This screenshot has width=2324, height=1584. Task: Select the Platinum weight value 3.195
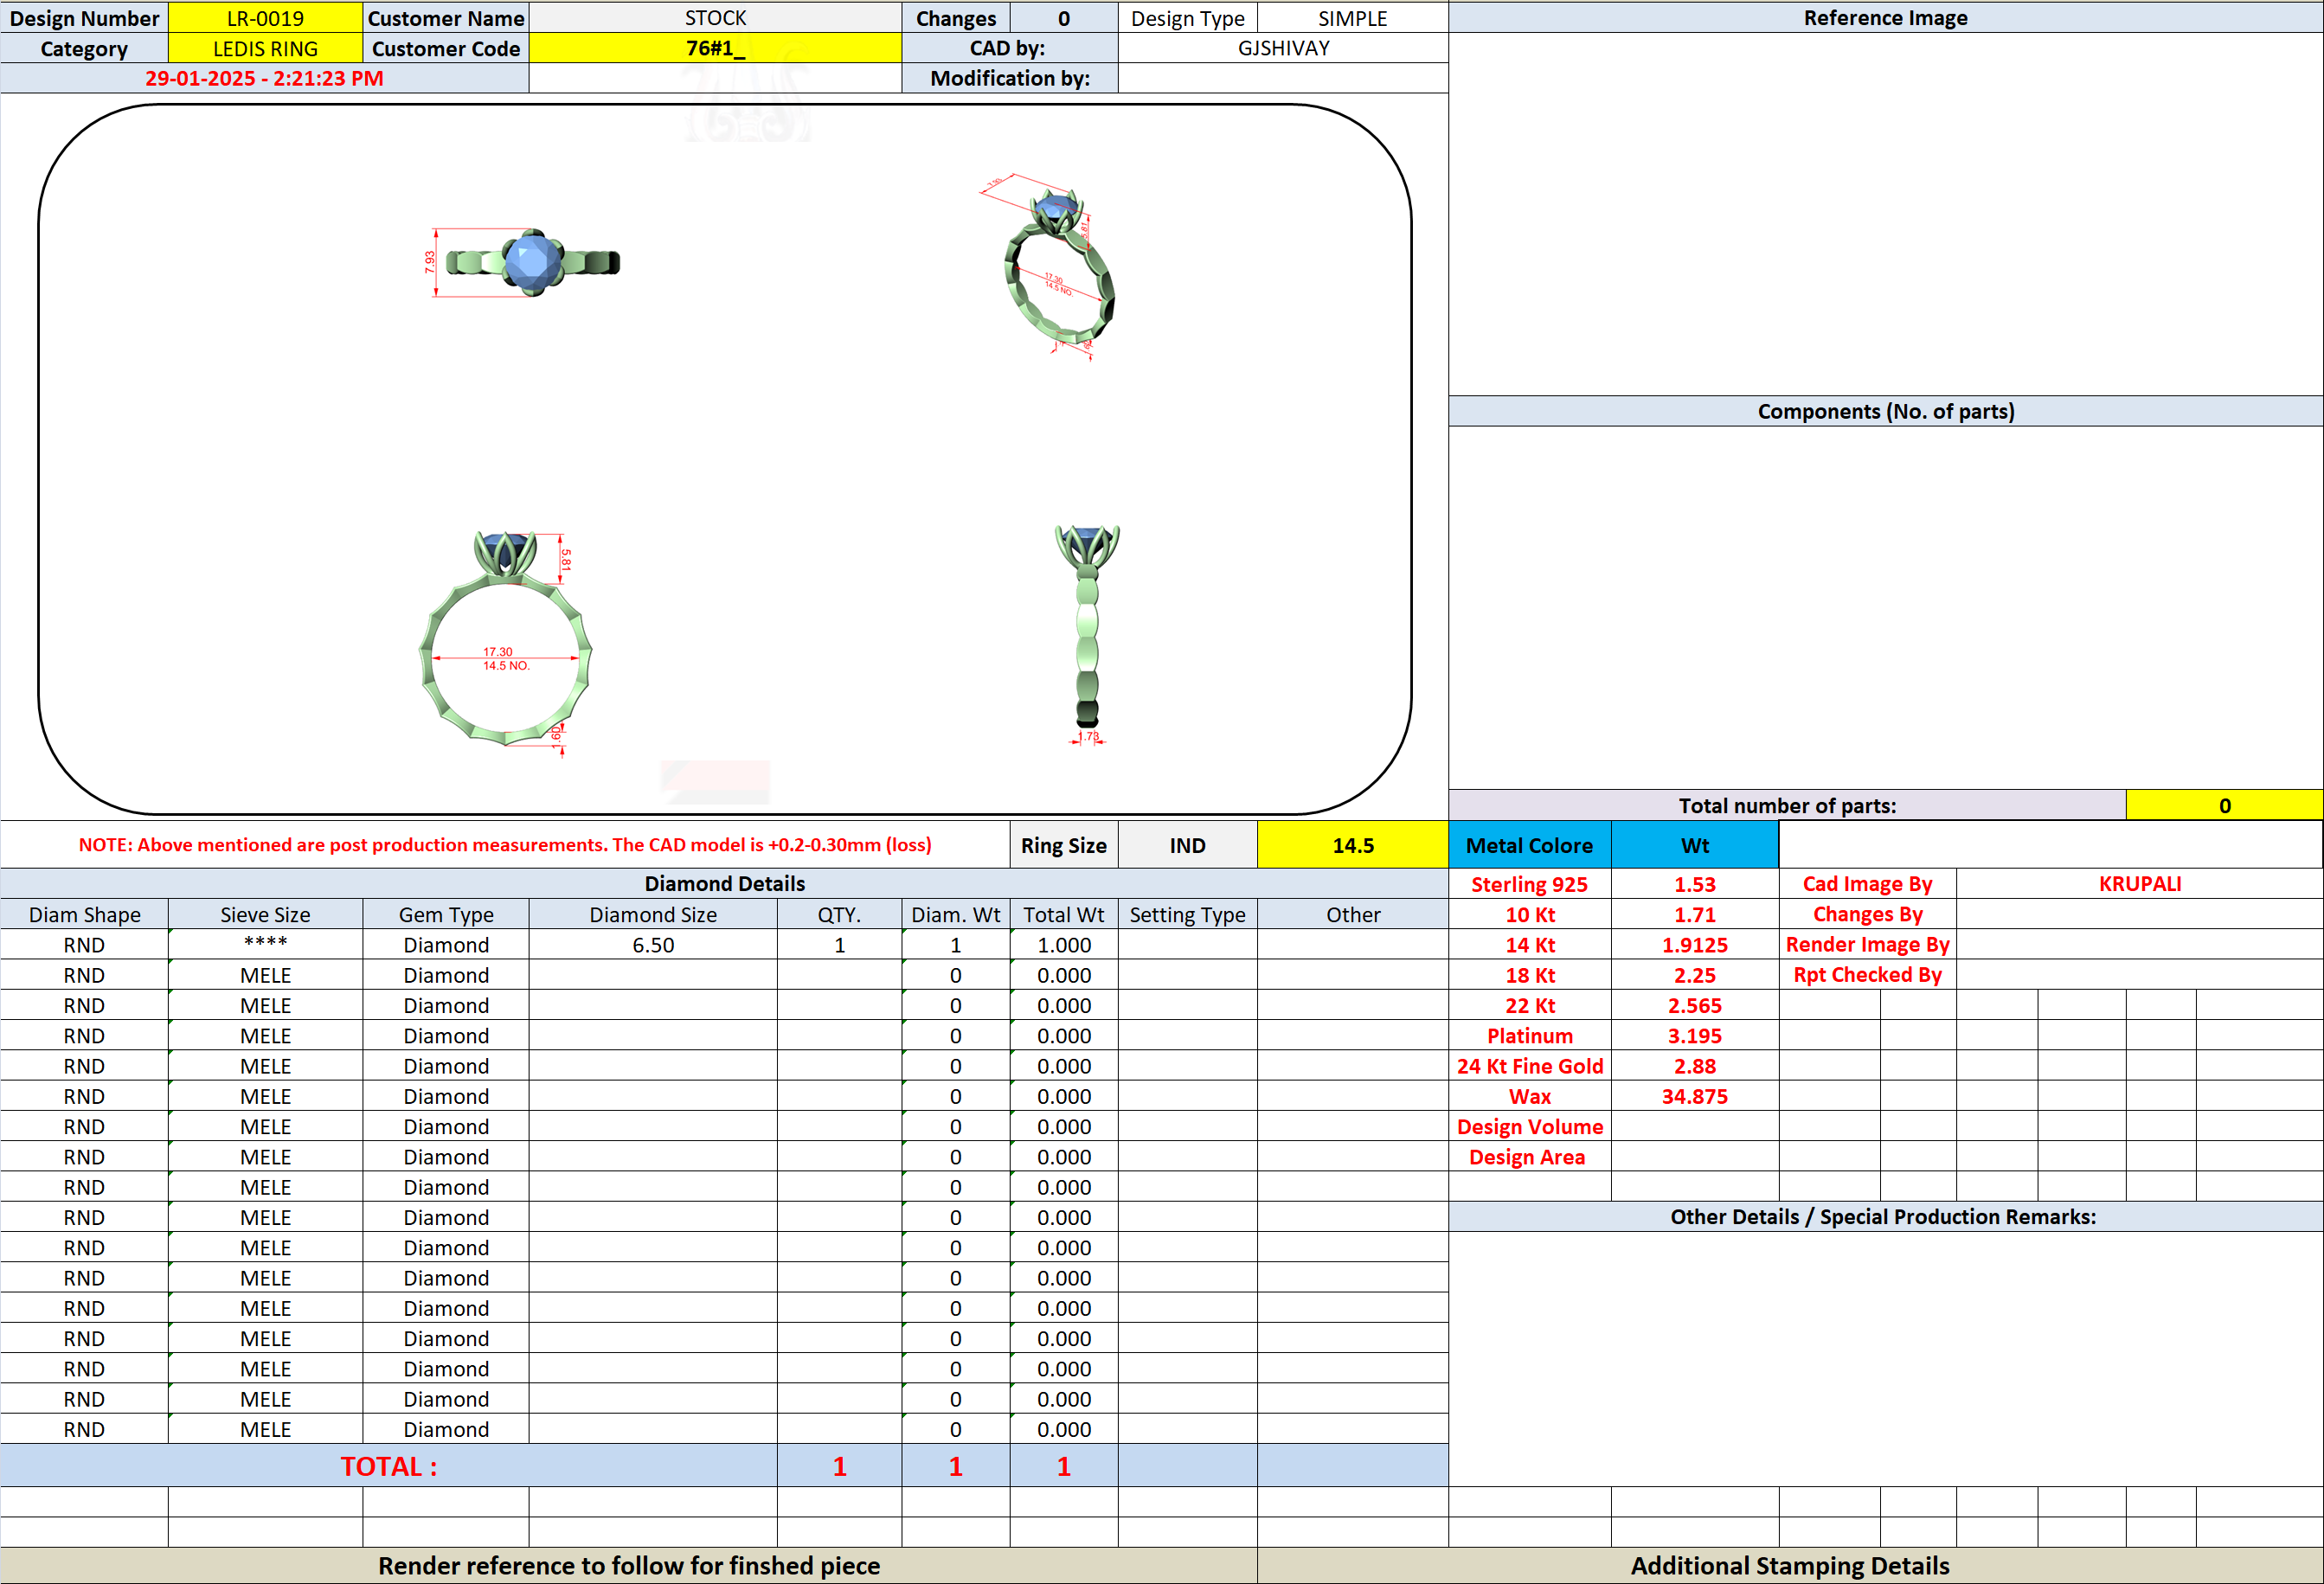tap(1695, 1035)
